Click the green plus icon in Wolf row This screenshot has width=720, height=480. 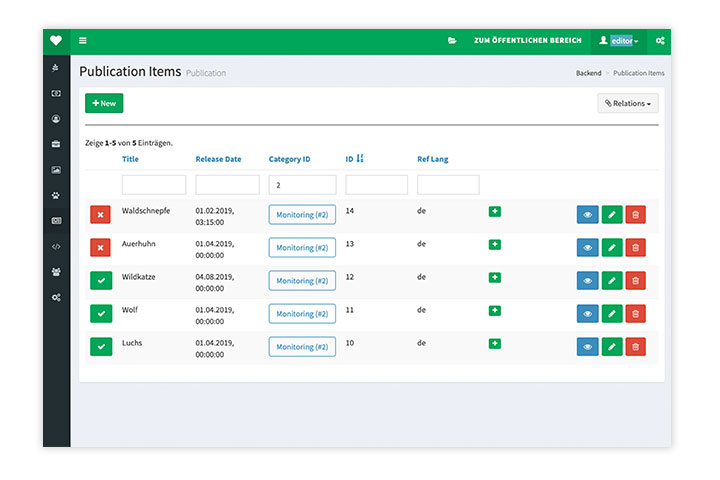pyautogui.click(x=495, y=311)
